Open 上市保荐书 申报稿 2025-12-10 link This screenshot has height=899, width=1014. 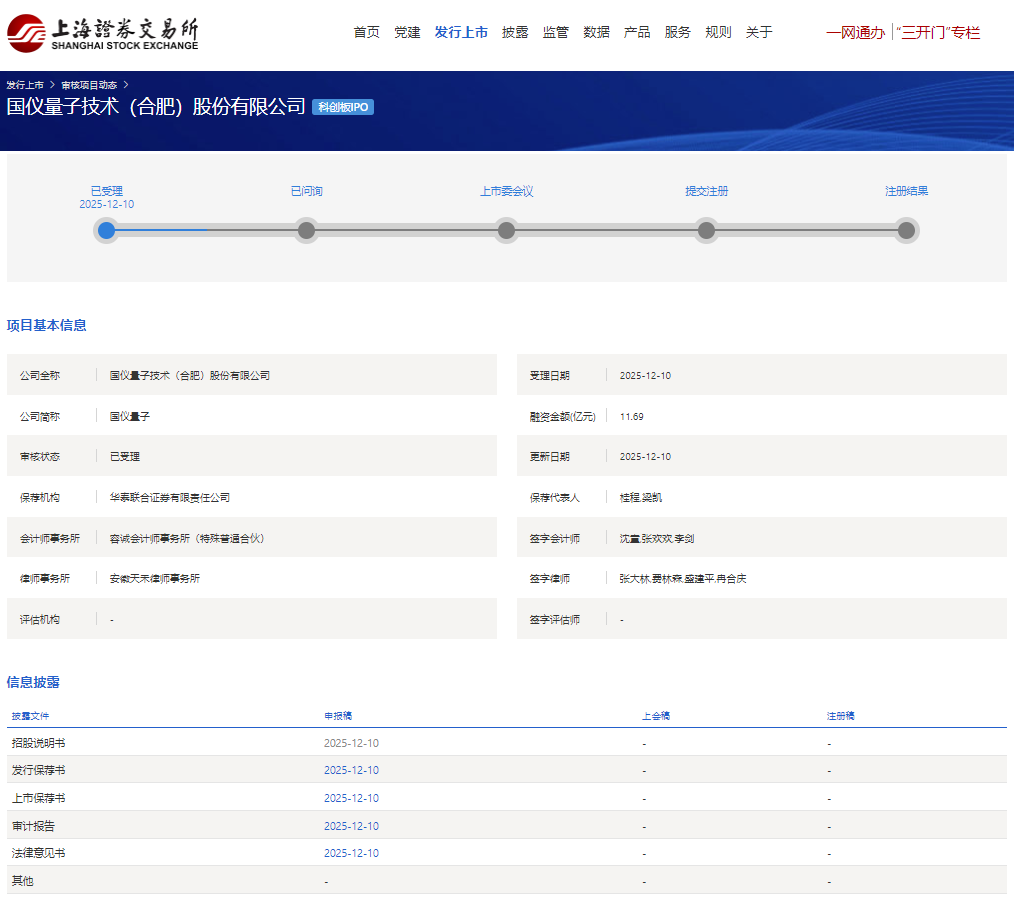click(351, 798)
